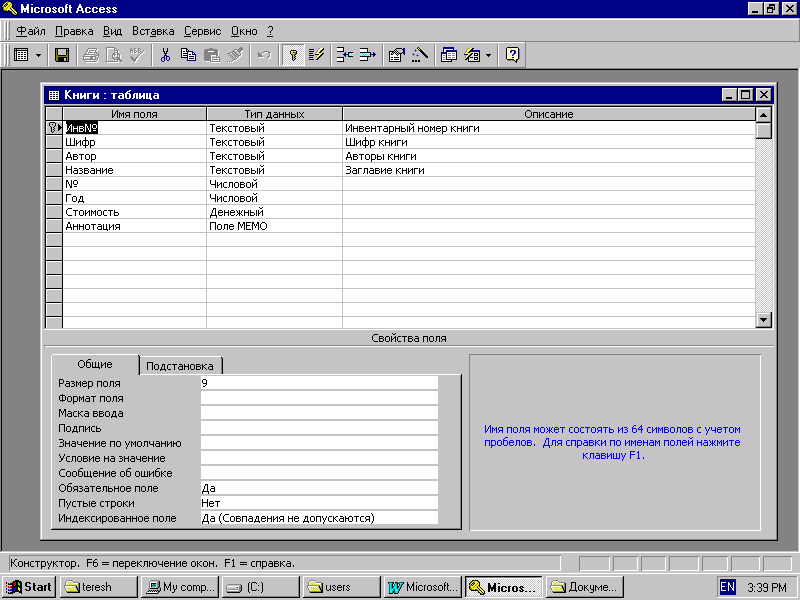
Task: Click the Год field name cell
Action: click(135, 198)
